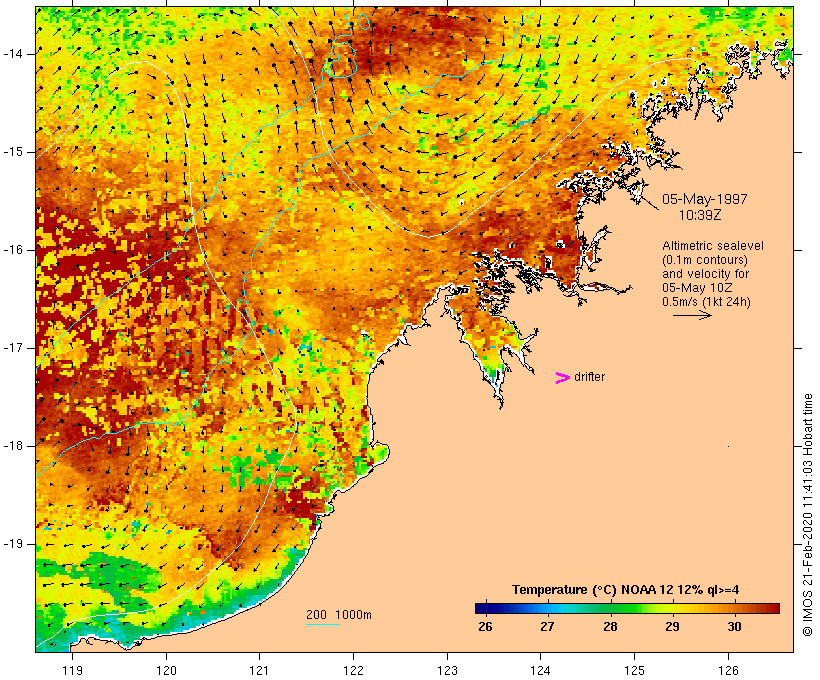The image size is (820, 680).
Task: Click the '200 1000m' depth legend text
Action: pos(339,615)
